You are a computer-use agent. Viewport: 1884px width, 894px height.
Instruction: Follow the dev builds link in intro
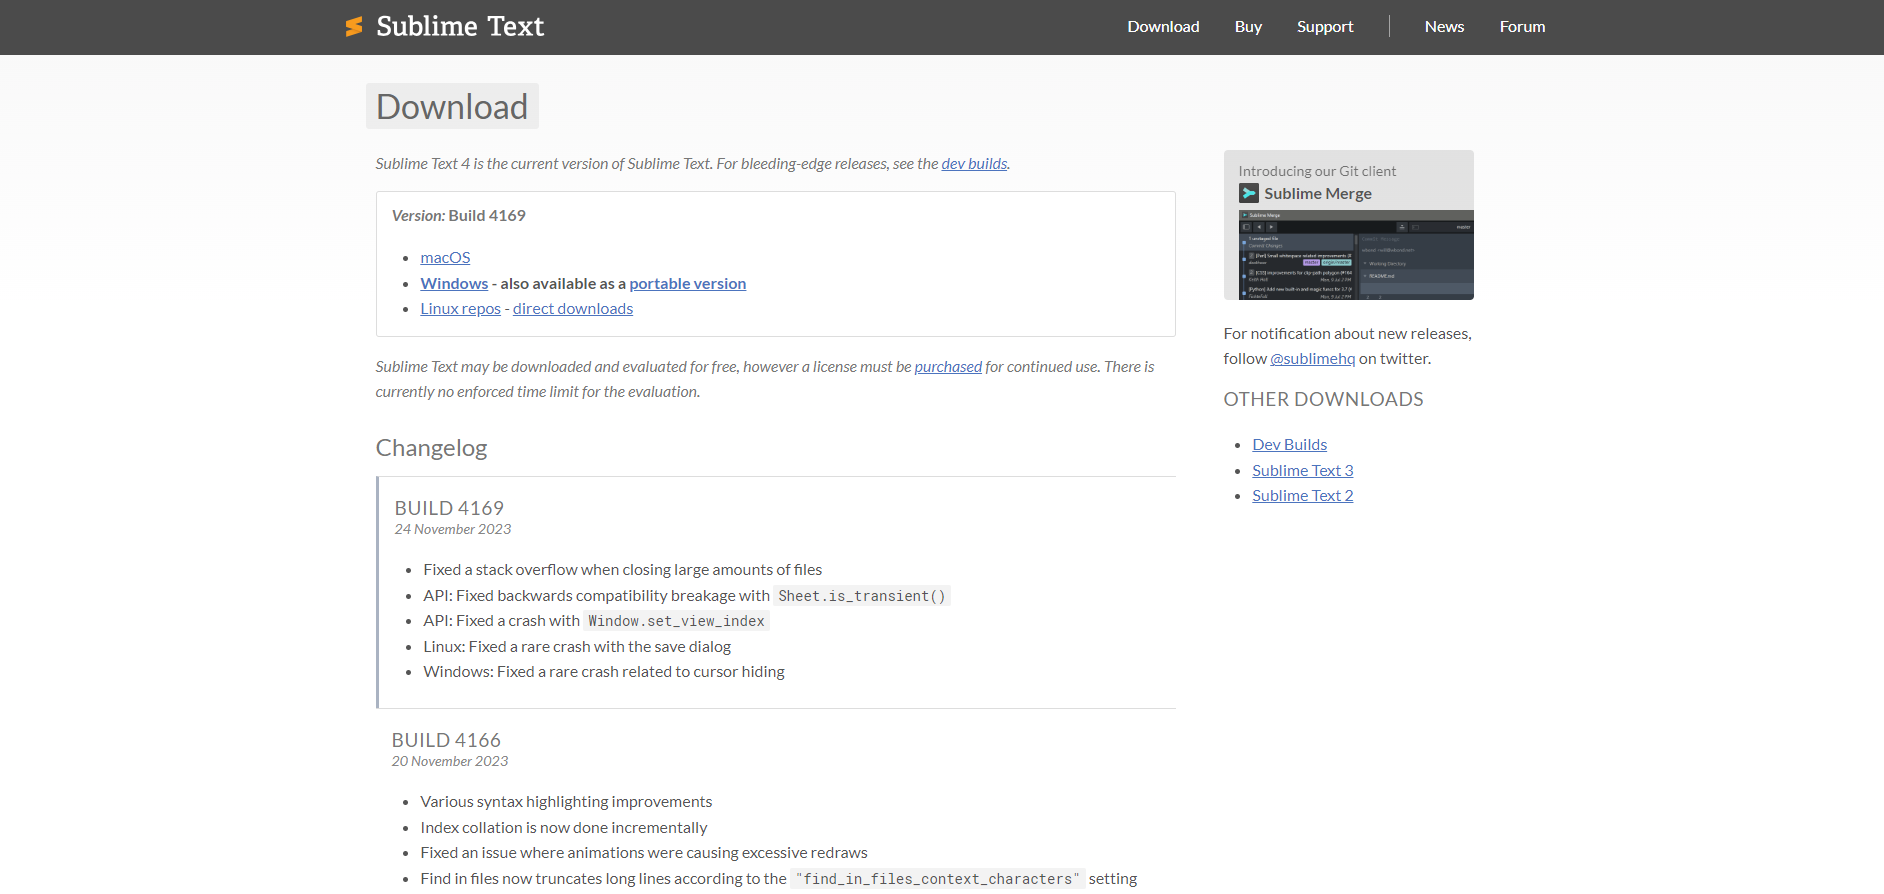tap(974, 164)
